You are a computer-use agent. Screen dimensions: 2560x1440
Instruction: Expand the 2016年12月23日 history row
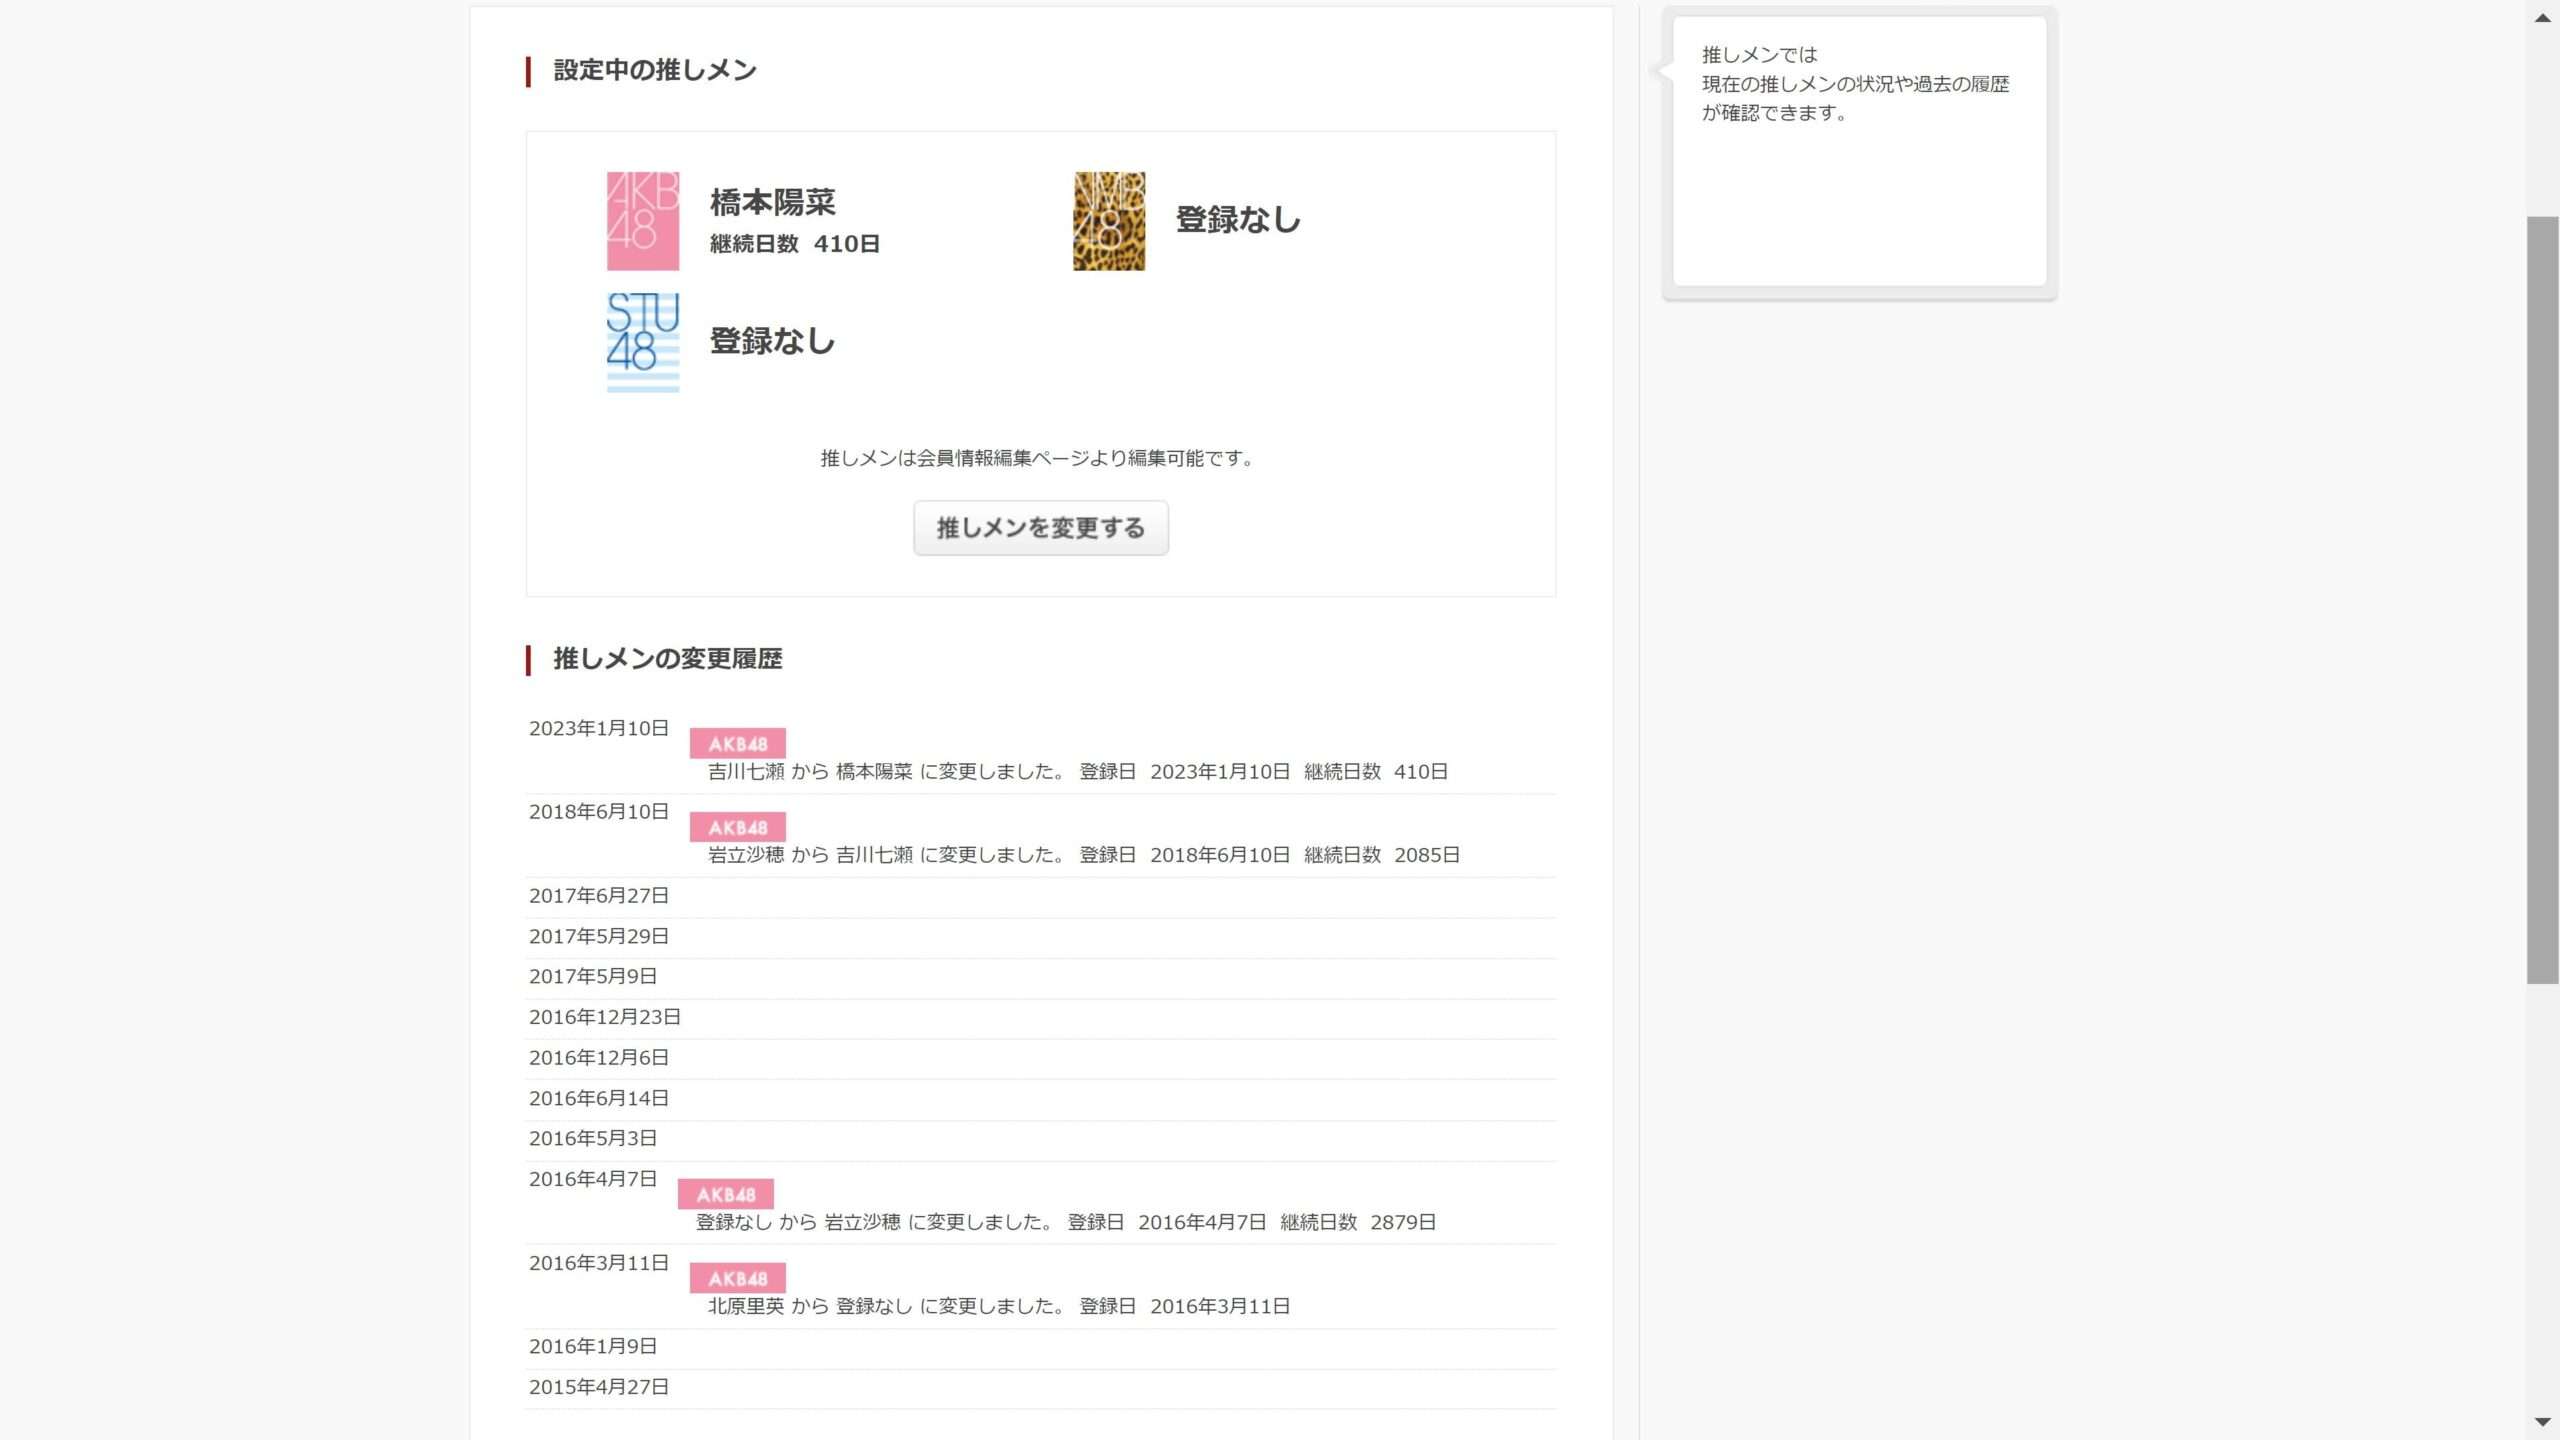pyautogui.click(x=604, y=1017)
